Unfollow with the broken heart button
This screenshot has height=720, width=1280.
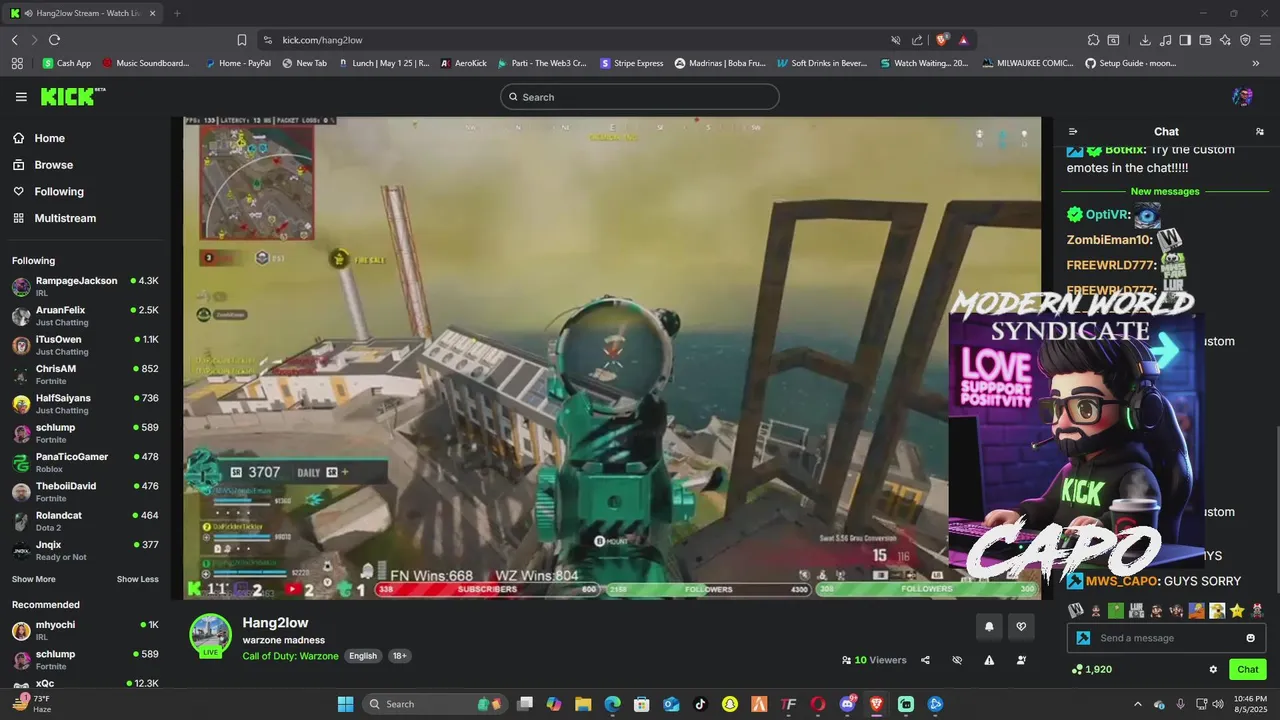tap(1021, 627)
